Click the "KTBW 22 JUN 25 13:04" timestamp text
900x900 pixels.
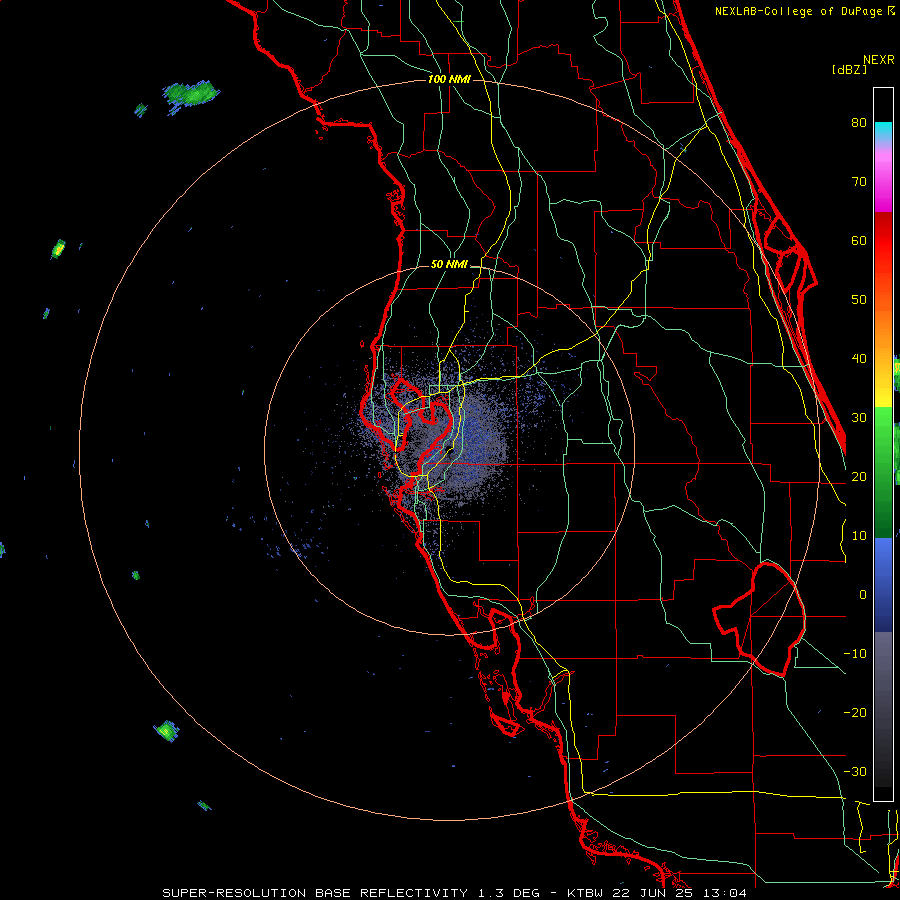657,893
